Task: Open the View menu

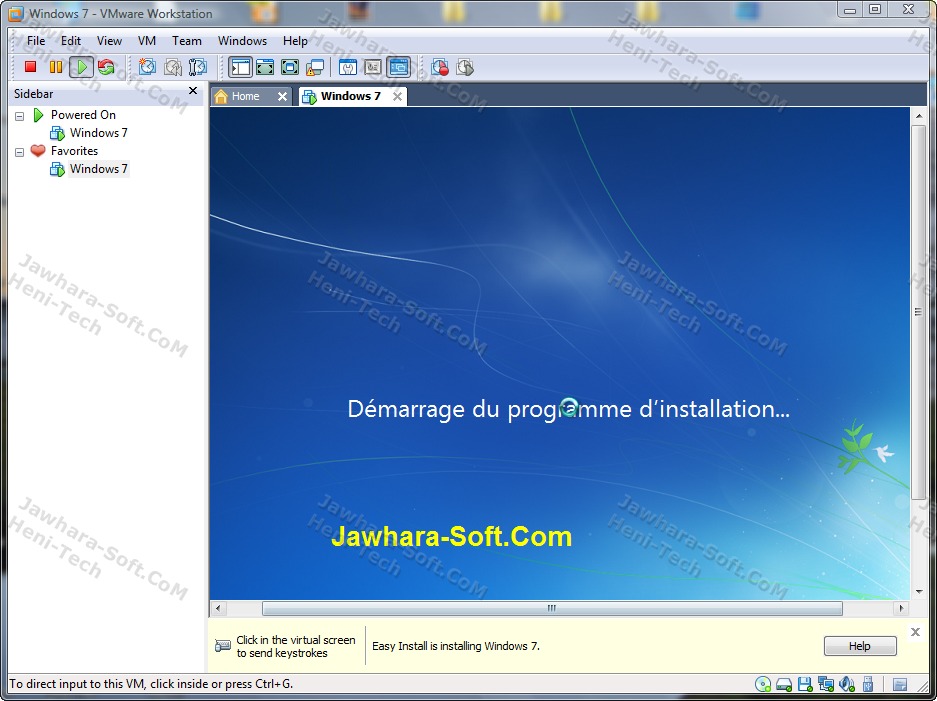Action: 109,41
